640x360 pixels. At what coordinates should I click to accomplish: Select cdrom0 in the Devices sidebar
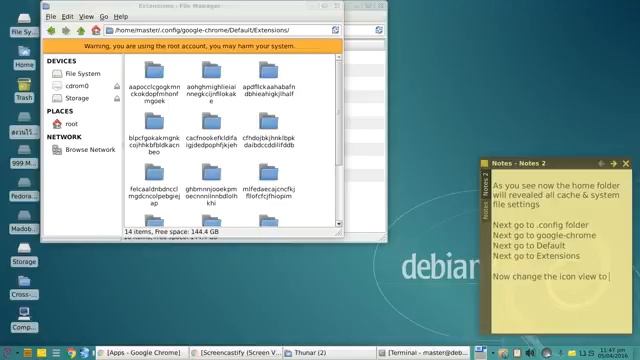tap(77, 86)
